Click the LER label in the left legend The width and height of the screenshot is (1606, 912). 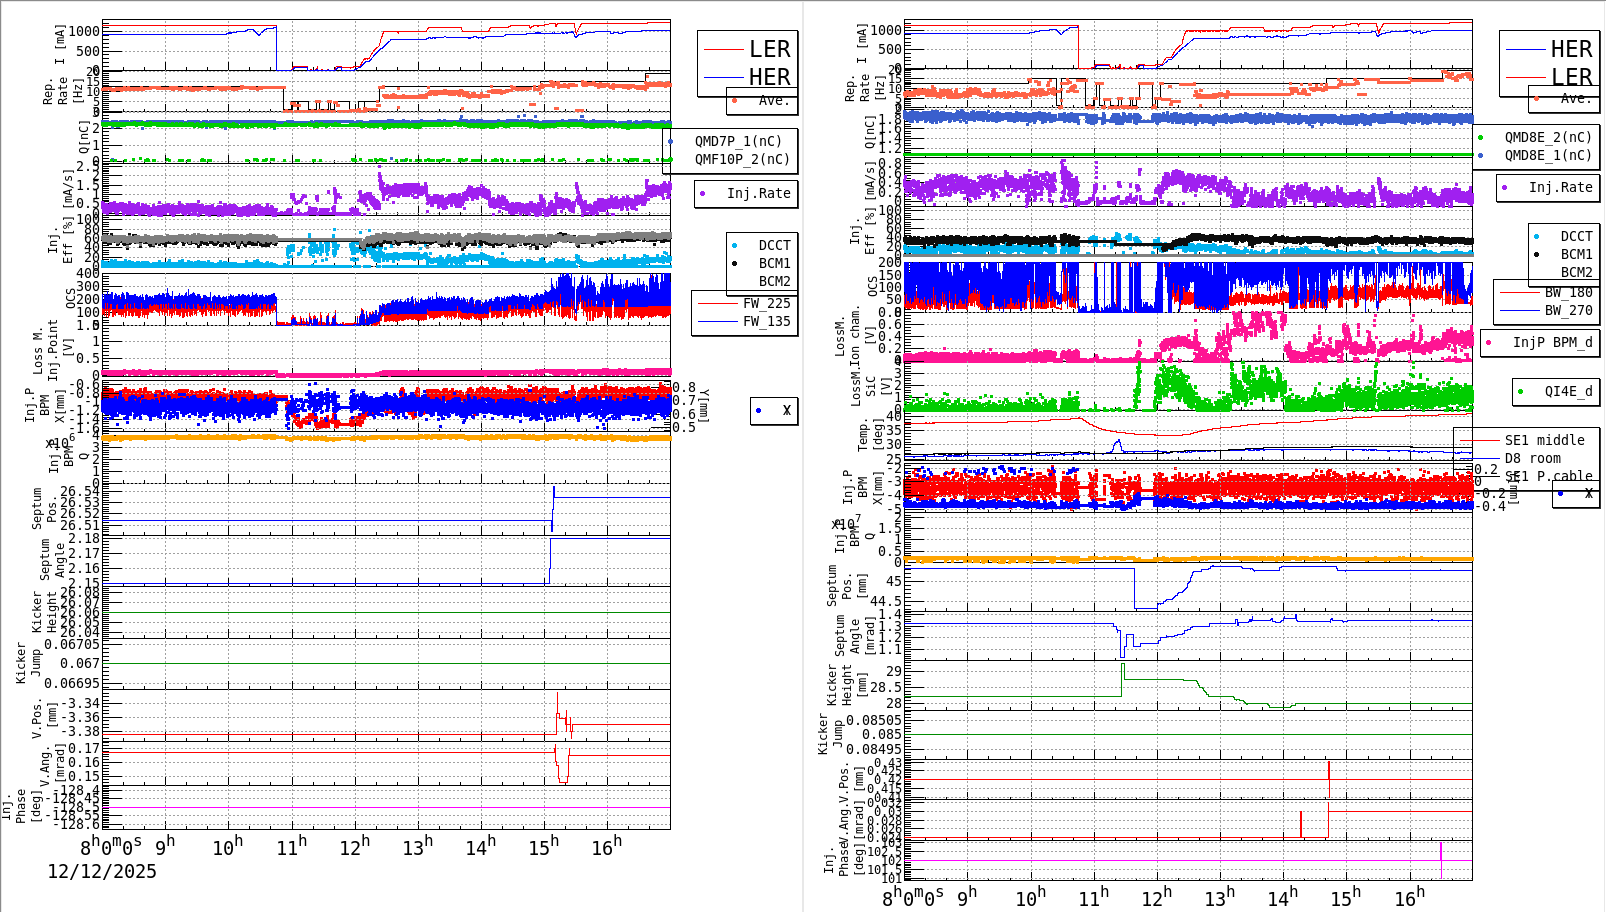(x=770, y=48)
